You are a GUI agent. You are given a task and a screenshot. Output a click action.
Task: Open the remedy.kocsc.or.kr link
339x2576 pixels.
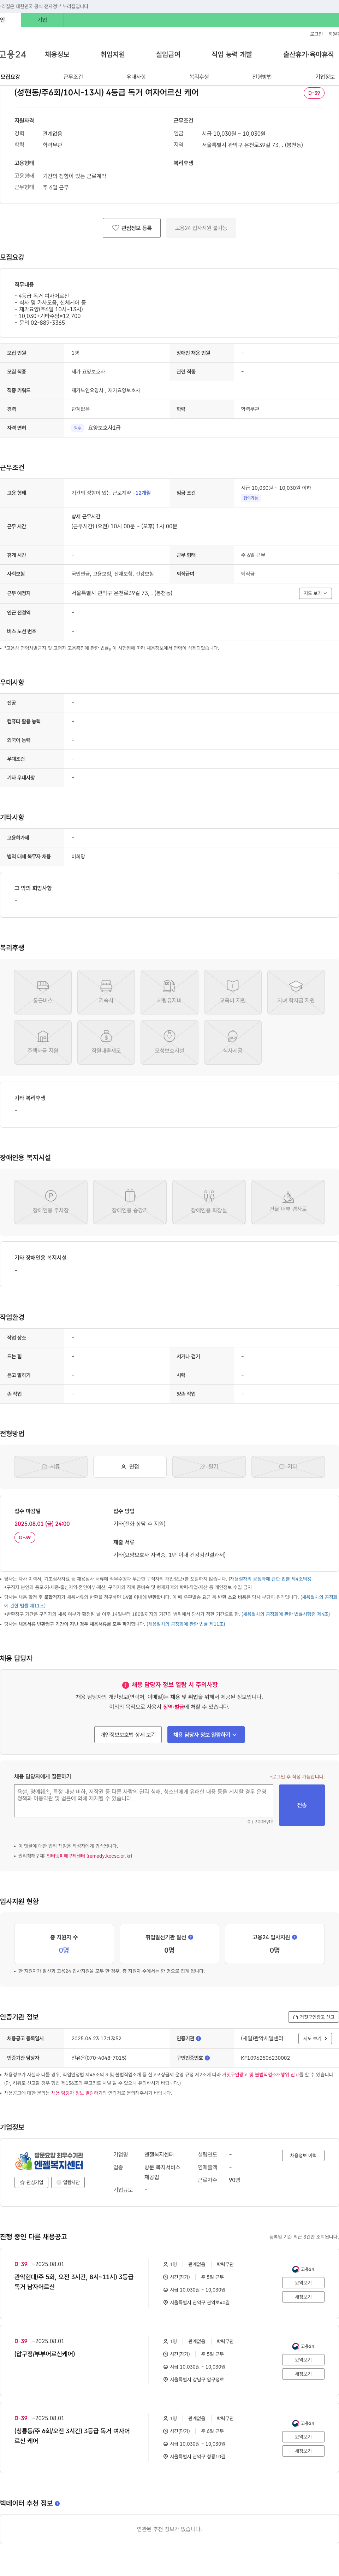click(x=89, y=1856)
